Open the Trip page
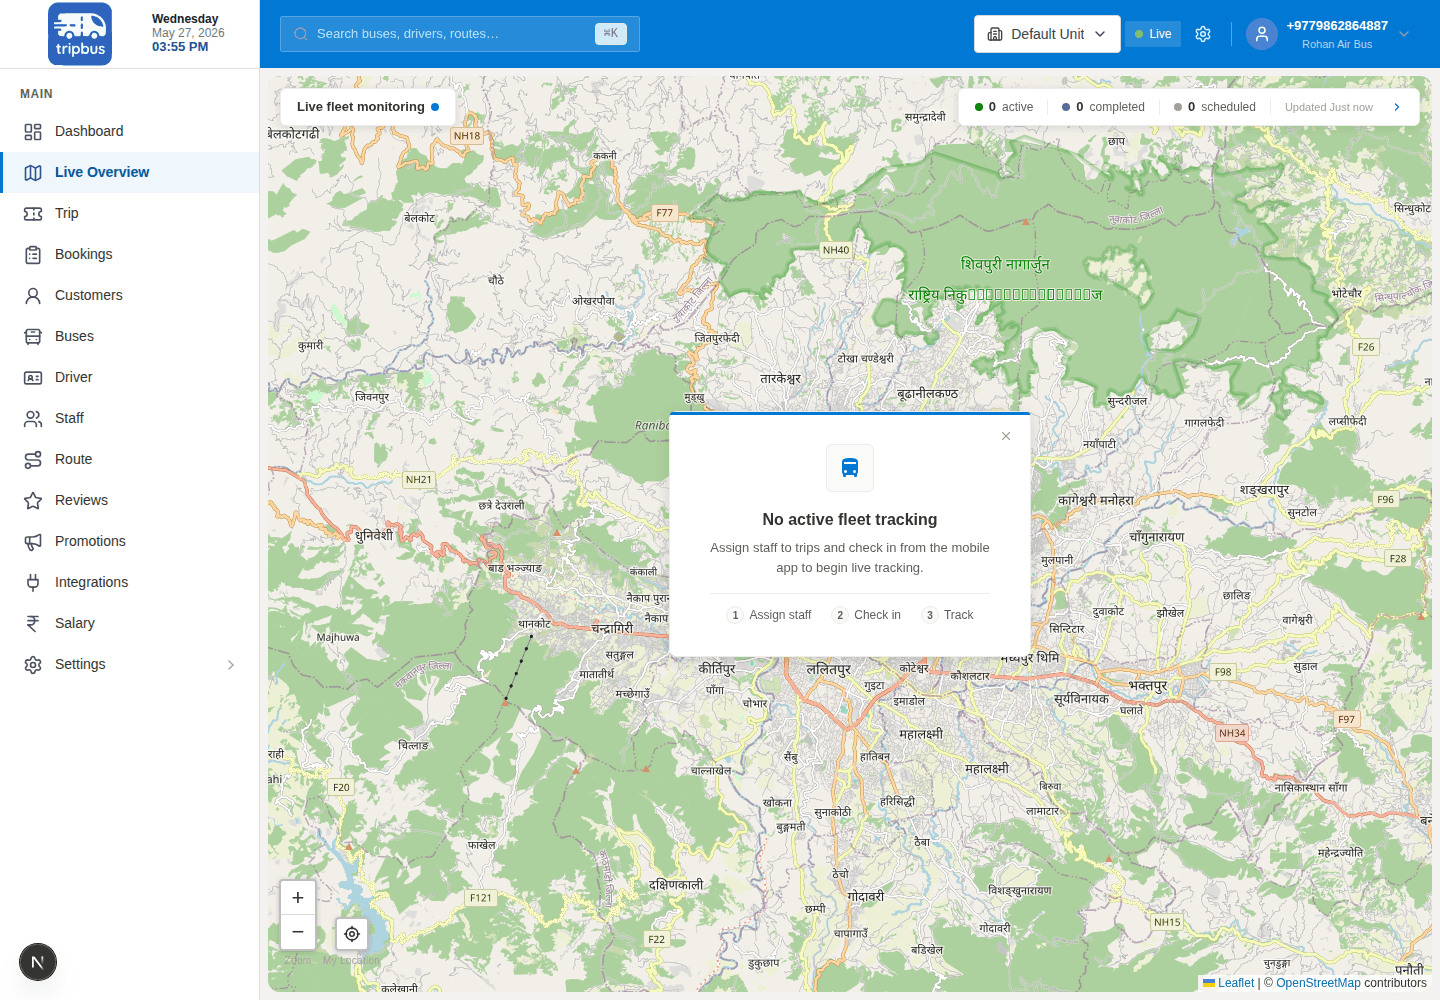Image resolution: width=1440 pixels, height=1000 pixels. click(x=130, y=213)
